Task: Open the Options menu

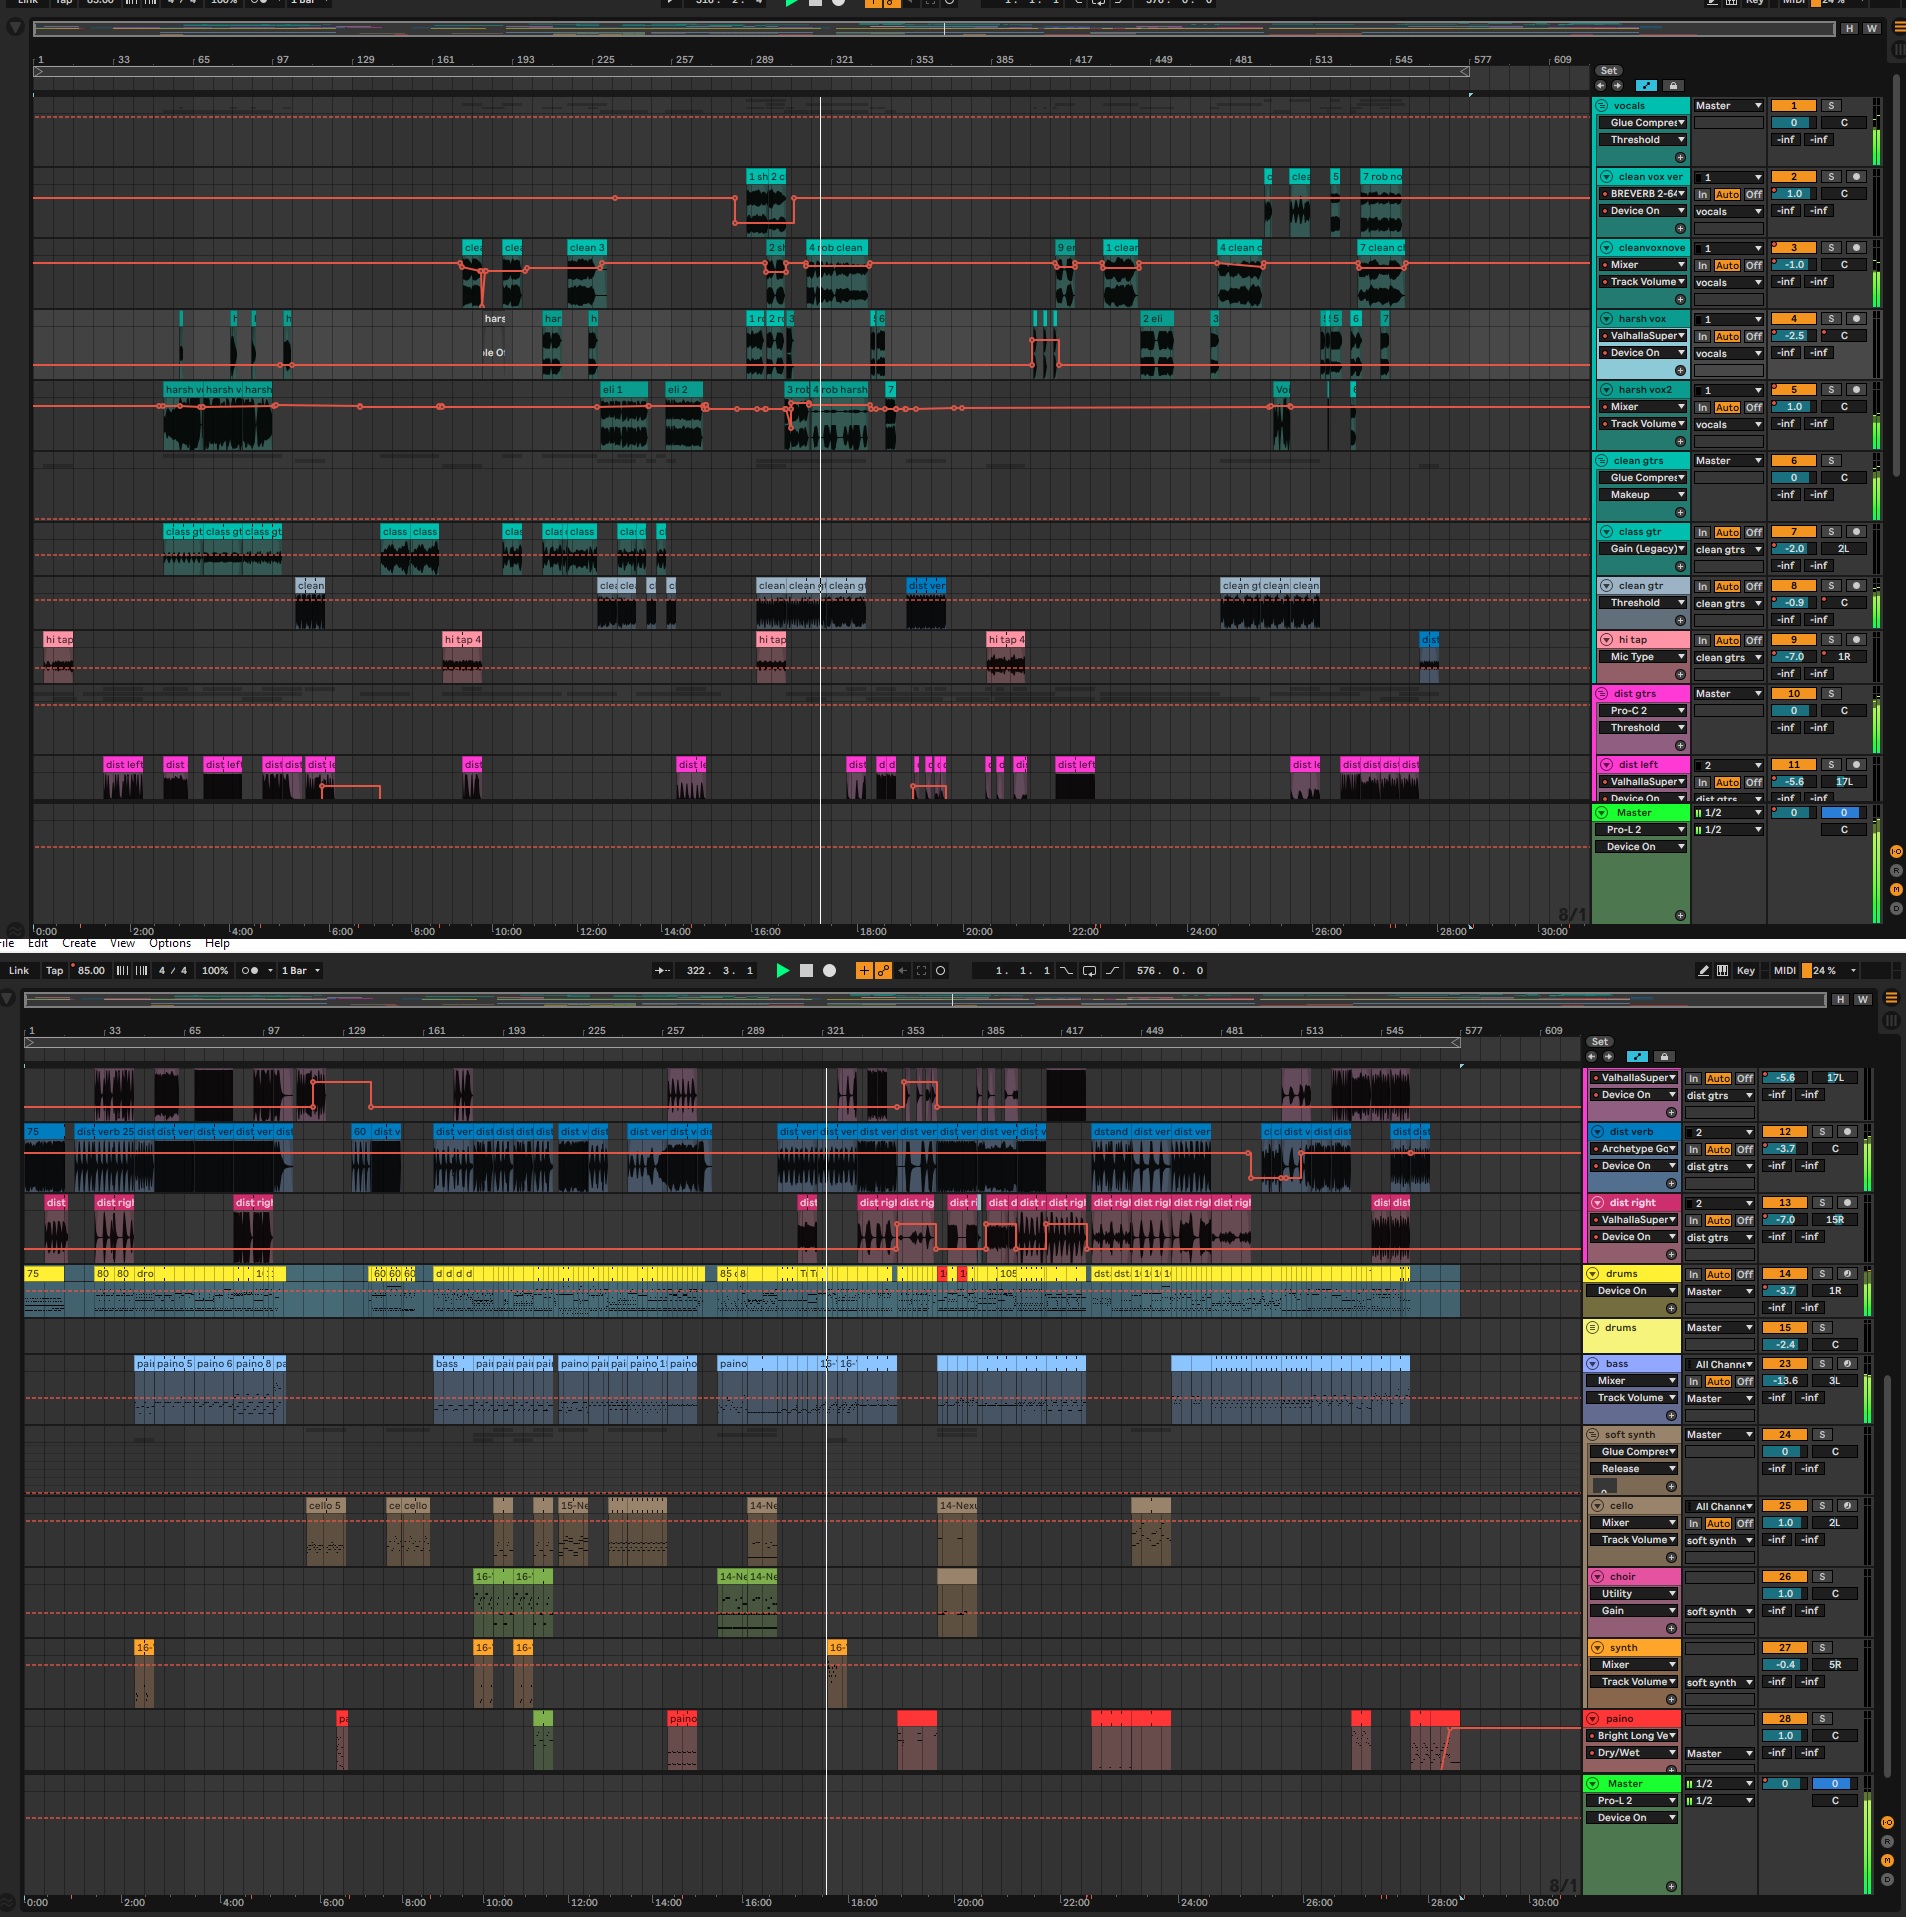Action: coord(170,943)
